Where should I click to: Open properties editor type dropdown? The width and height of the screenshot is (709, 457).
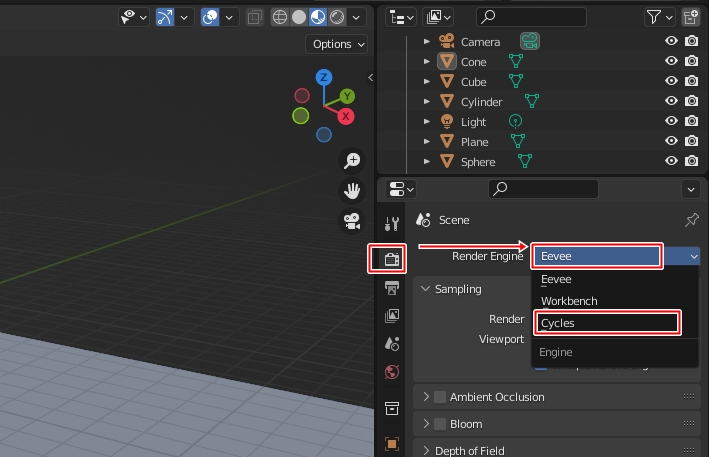point(401,189)
